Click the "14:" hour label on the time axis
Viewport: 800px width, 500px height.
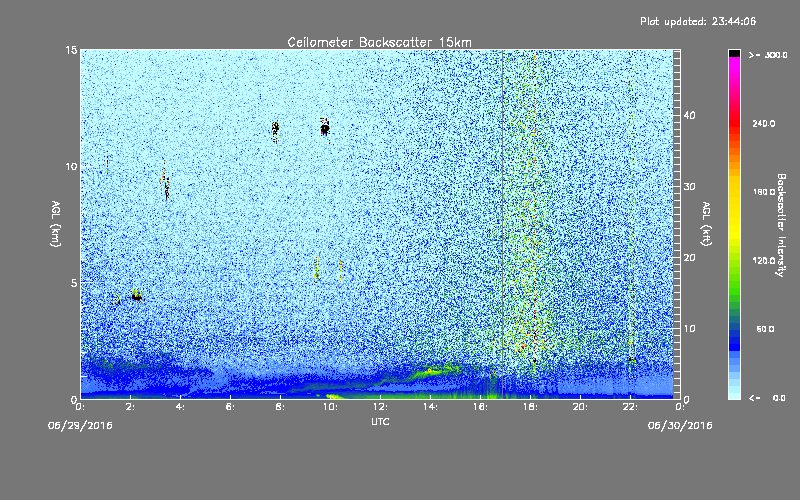click(x=430, y=407)
